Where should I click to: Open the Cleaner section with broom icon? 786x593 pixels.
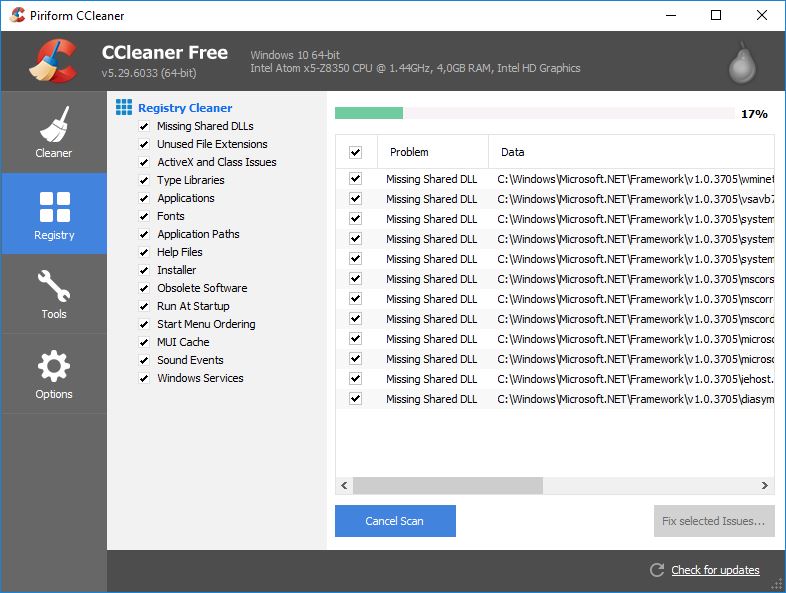tap(54, 132)
